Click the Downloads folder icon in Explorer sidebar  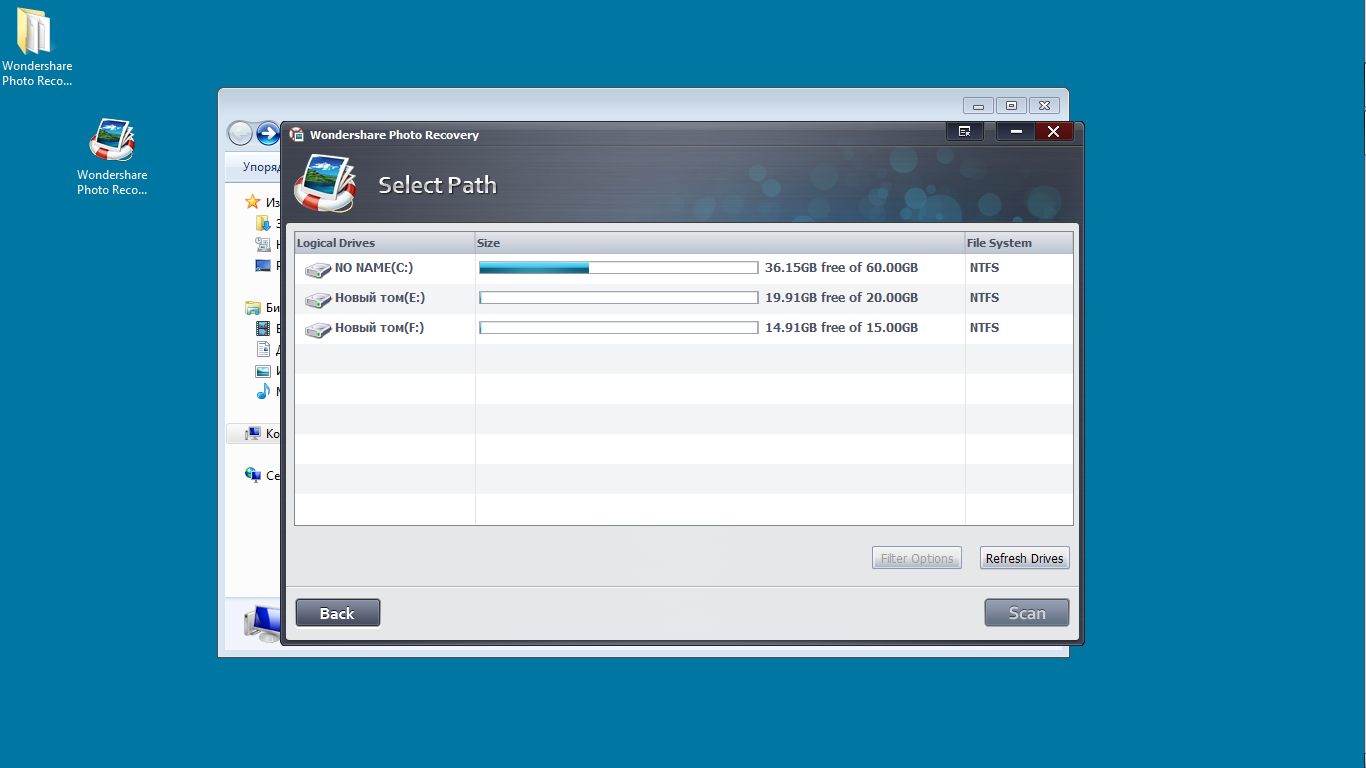263,223
